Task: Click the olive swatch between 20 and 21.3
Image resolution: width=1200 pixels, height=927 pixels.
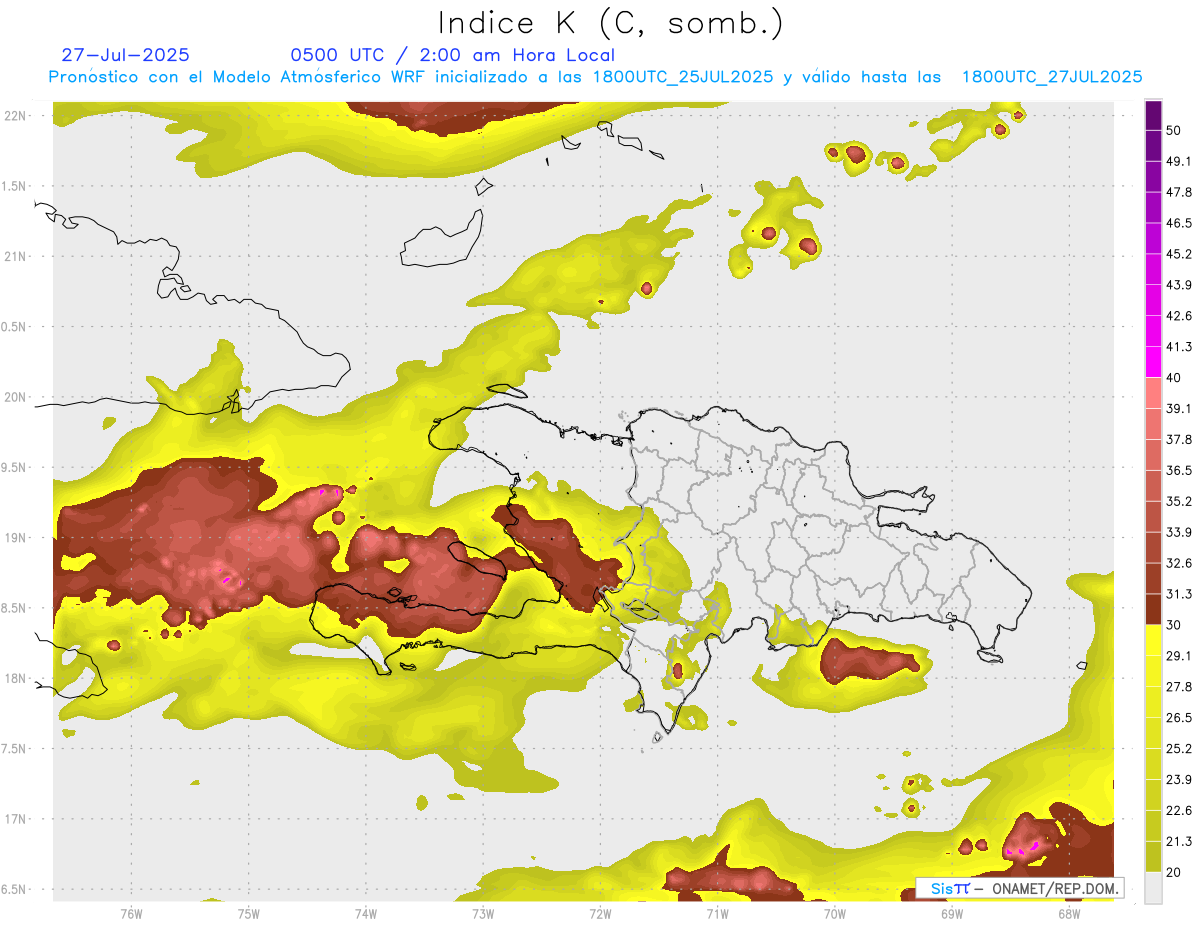Action: pyautogui.click(x=1153, y=857)
